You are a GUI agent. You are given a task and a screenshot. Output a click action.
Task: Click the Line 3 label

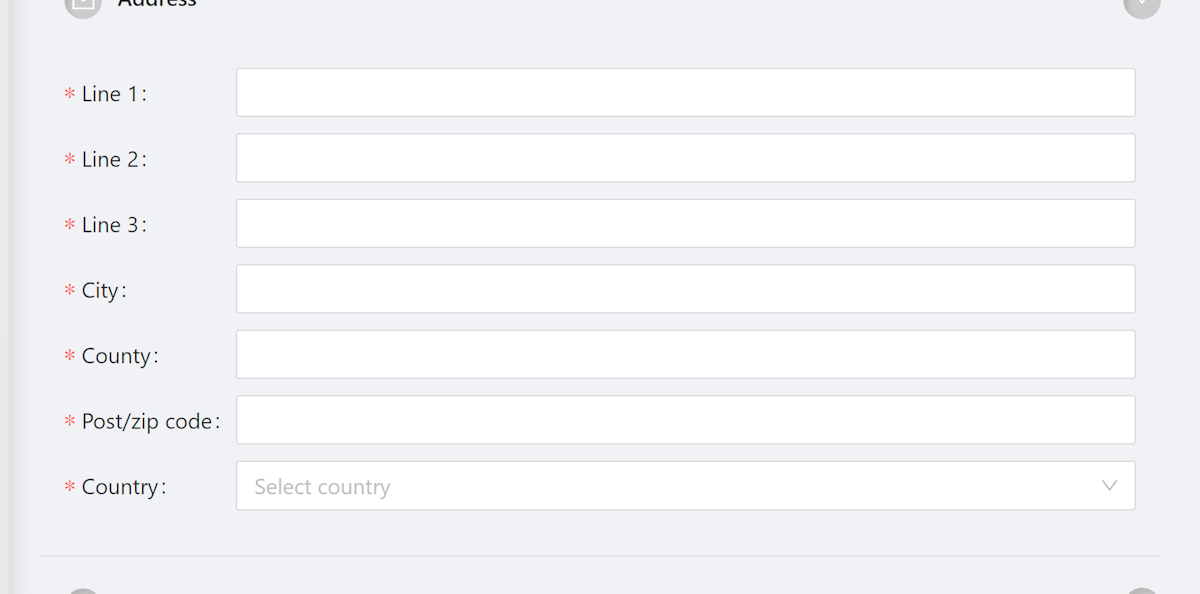coord(113,225)
